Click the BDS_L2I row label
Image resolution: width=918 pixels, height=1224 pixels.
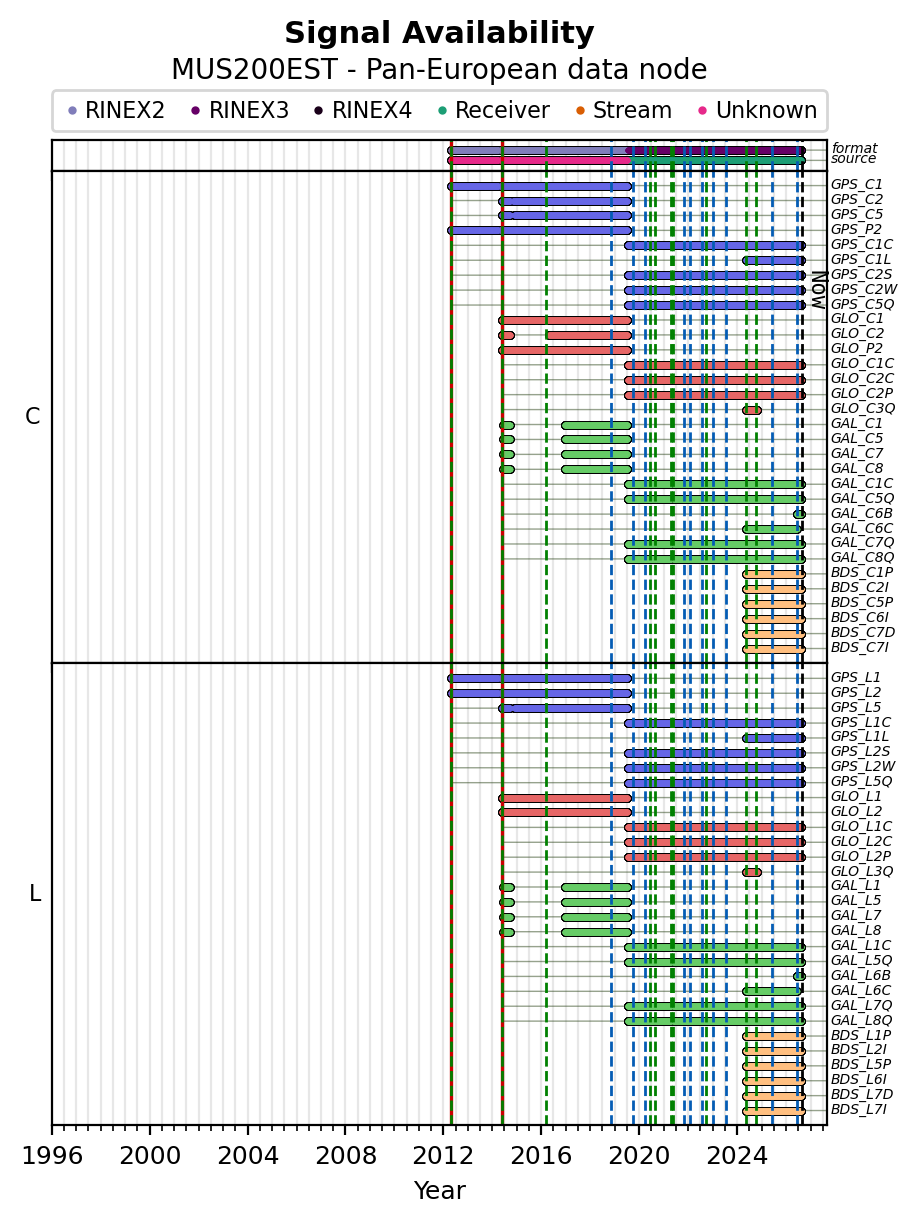(859, 1050)
